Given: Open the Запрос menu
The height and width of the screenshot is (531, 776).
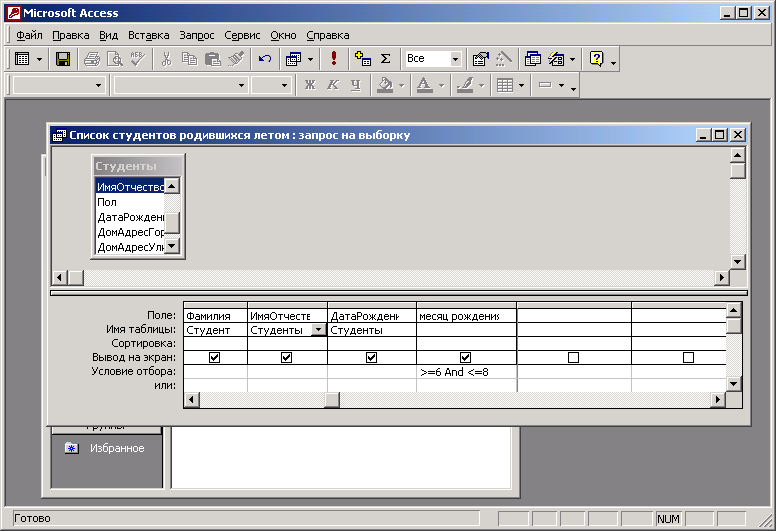Looking at the screenshot, I should [197, 35].
